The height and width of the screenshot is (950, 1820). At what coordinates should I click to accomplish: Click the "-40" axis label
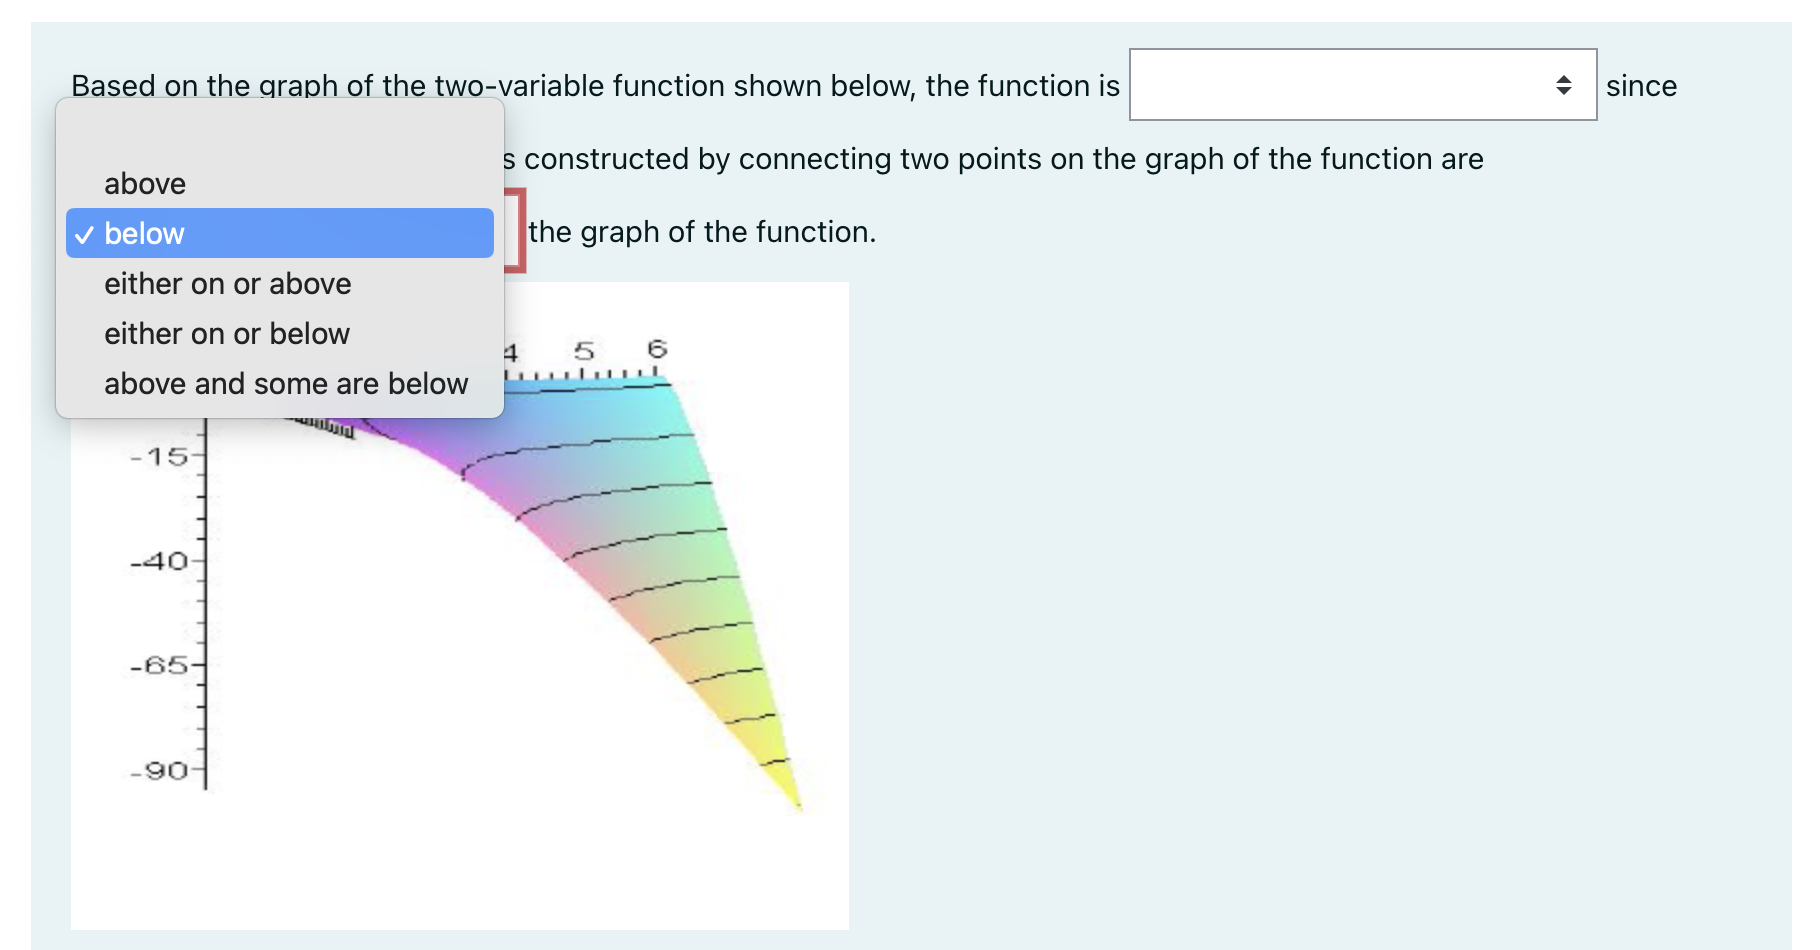coord(160,560)
